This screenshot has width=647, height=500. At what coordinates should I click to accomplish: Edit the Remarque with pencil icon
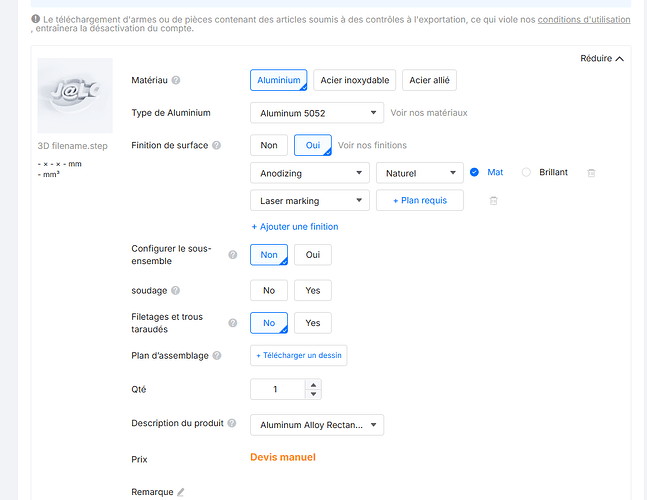180,492
